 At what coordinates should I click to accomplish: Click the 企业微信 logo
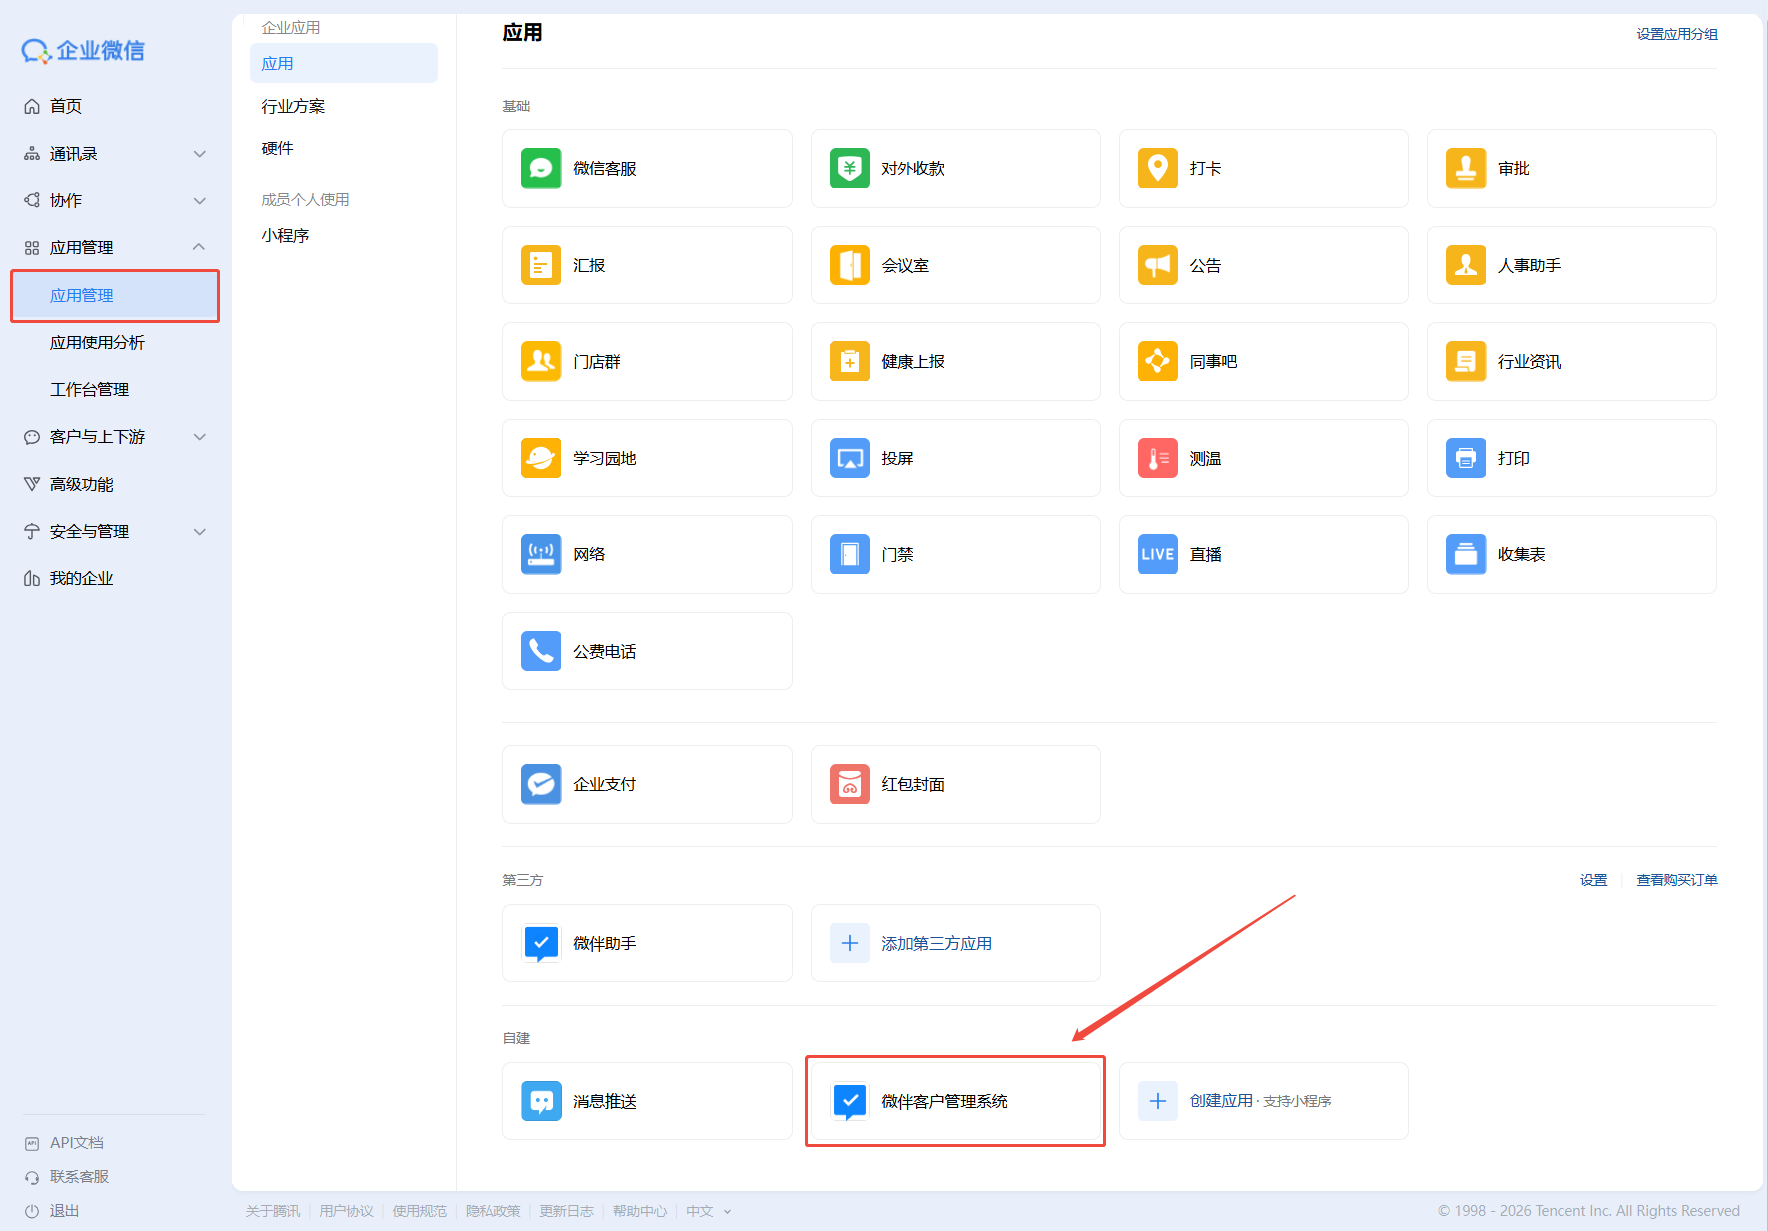pos(83,50)
